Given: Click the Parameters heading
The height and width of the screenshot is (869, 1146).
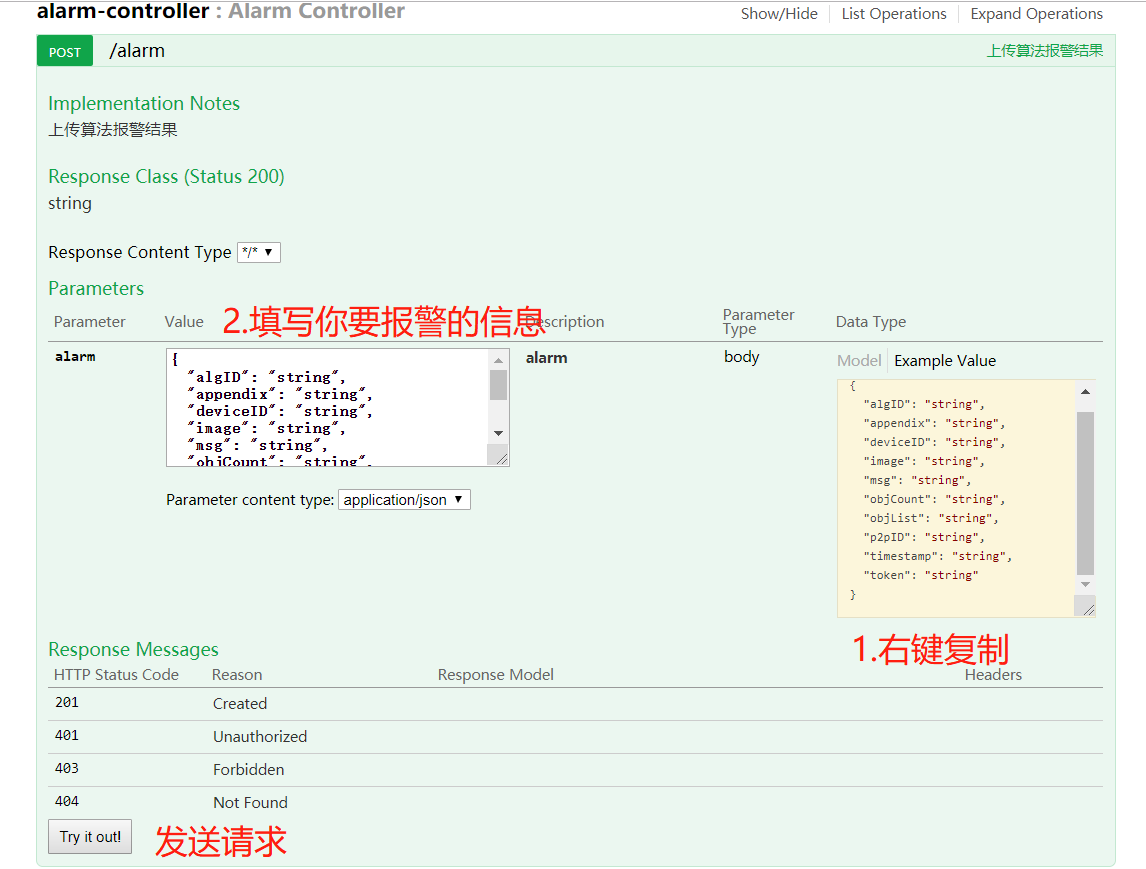Looking at the screenshot, I should (x=96, y=288).
